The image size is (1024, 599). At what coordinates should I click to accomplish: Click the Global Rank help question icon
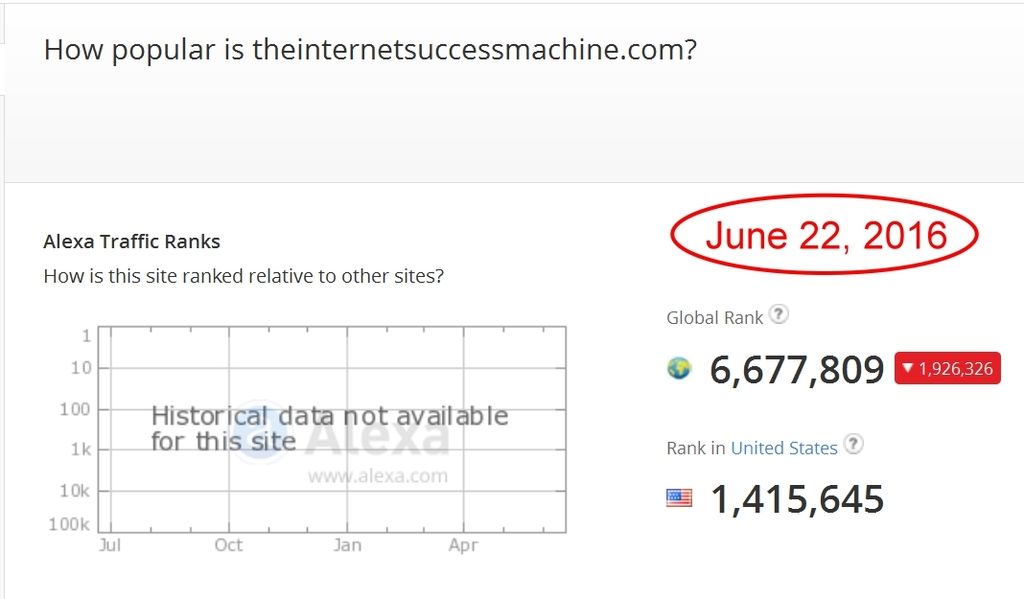778,315
